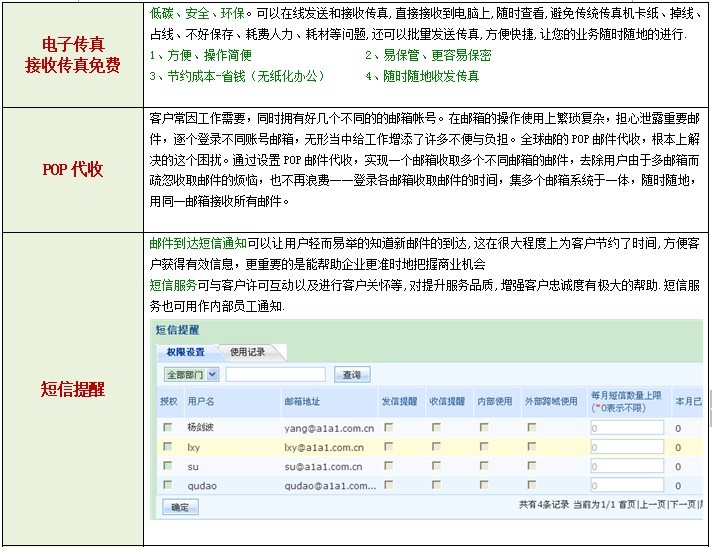The height and width of the screenshot is (547, 712).
Task: Click the line 2、易保管、更容易保密
Action: (428, 55)
